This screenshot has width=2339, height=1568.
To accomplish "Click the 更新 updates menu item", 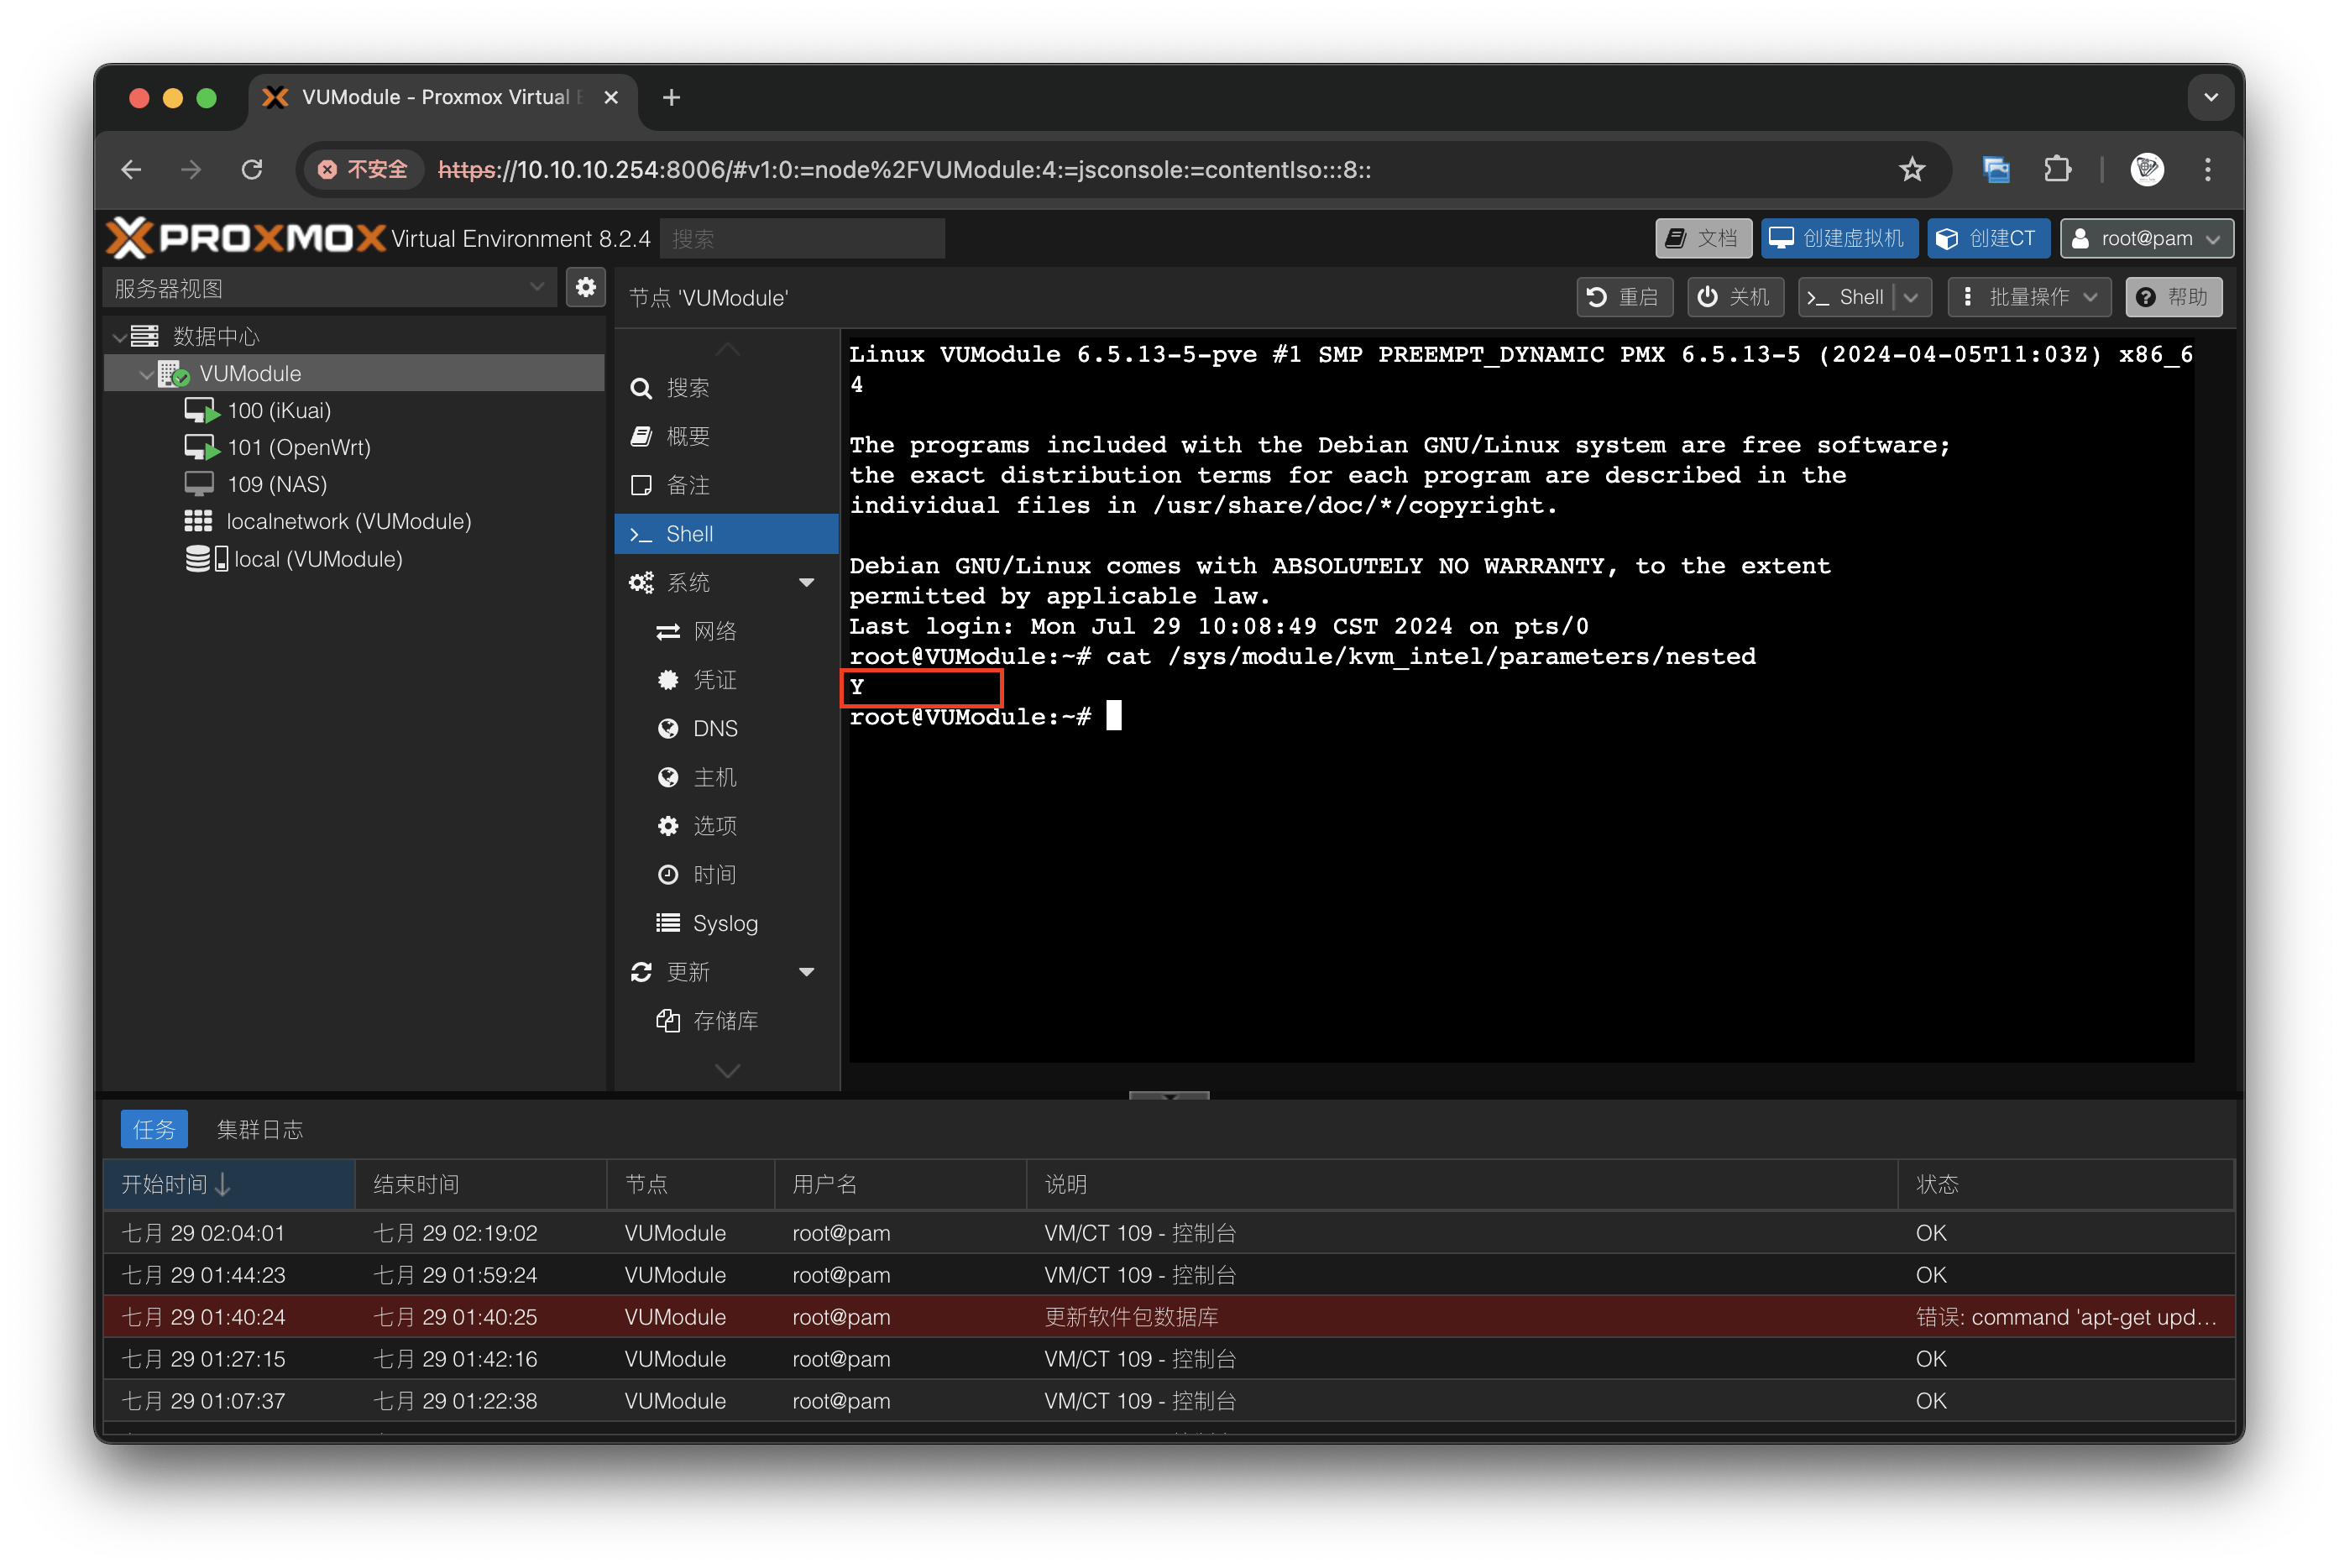I will pos(688,972).
